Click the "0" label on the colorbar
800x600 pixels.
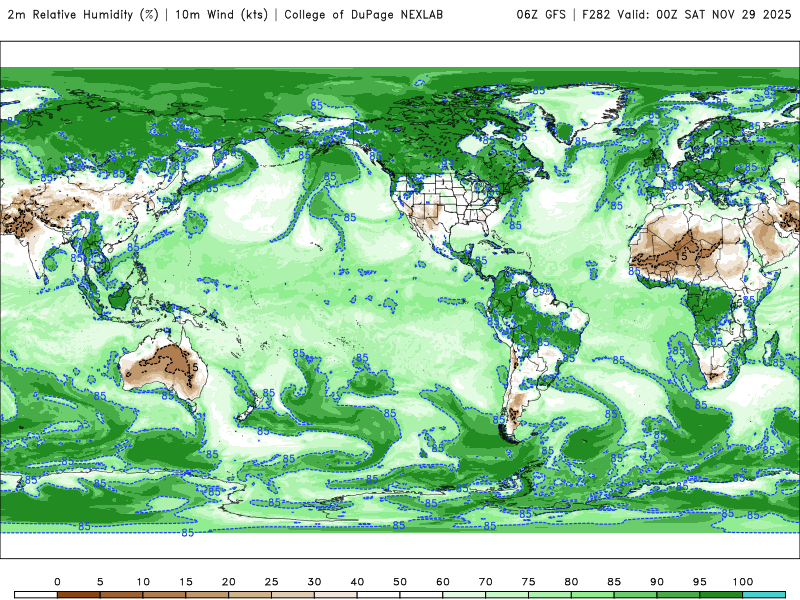click(57, 582)
